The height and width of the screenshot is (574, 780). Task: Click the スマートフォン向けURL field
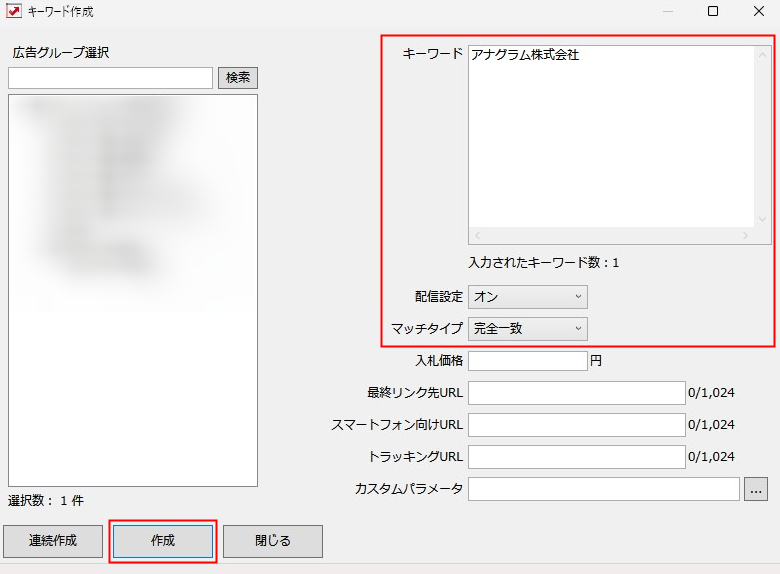pos(576,425)
